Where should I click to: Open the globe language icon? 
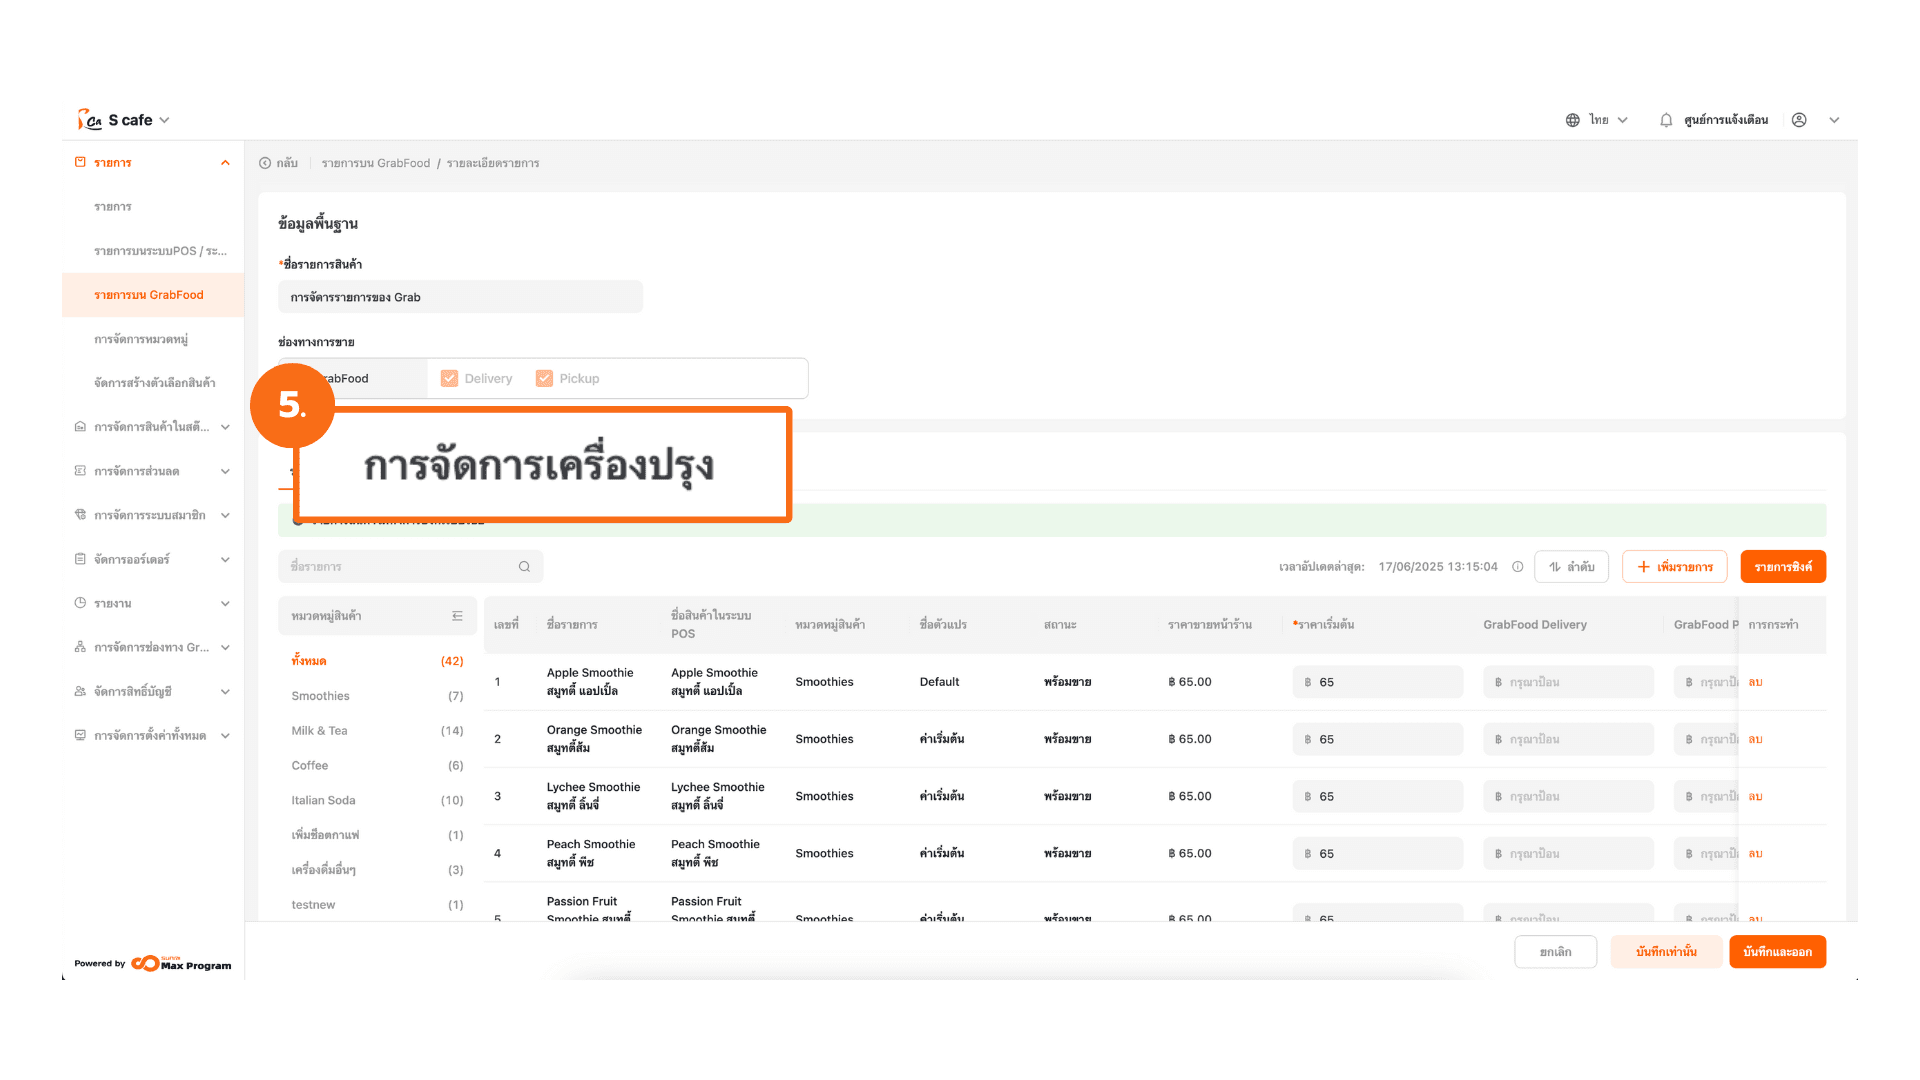[1573, 120]
